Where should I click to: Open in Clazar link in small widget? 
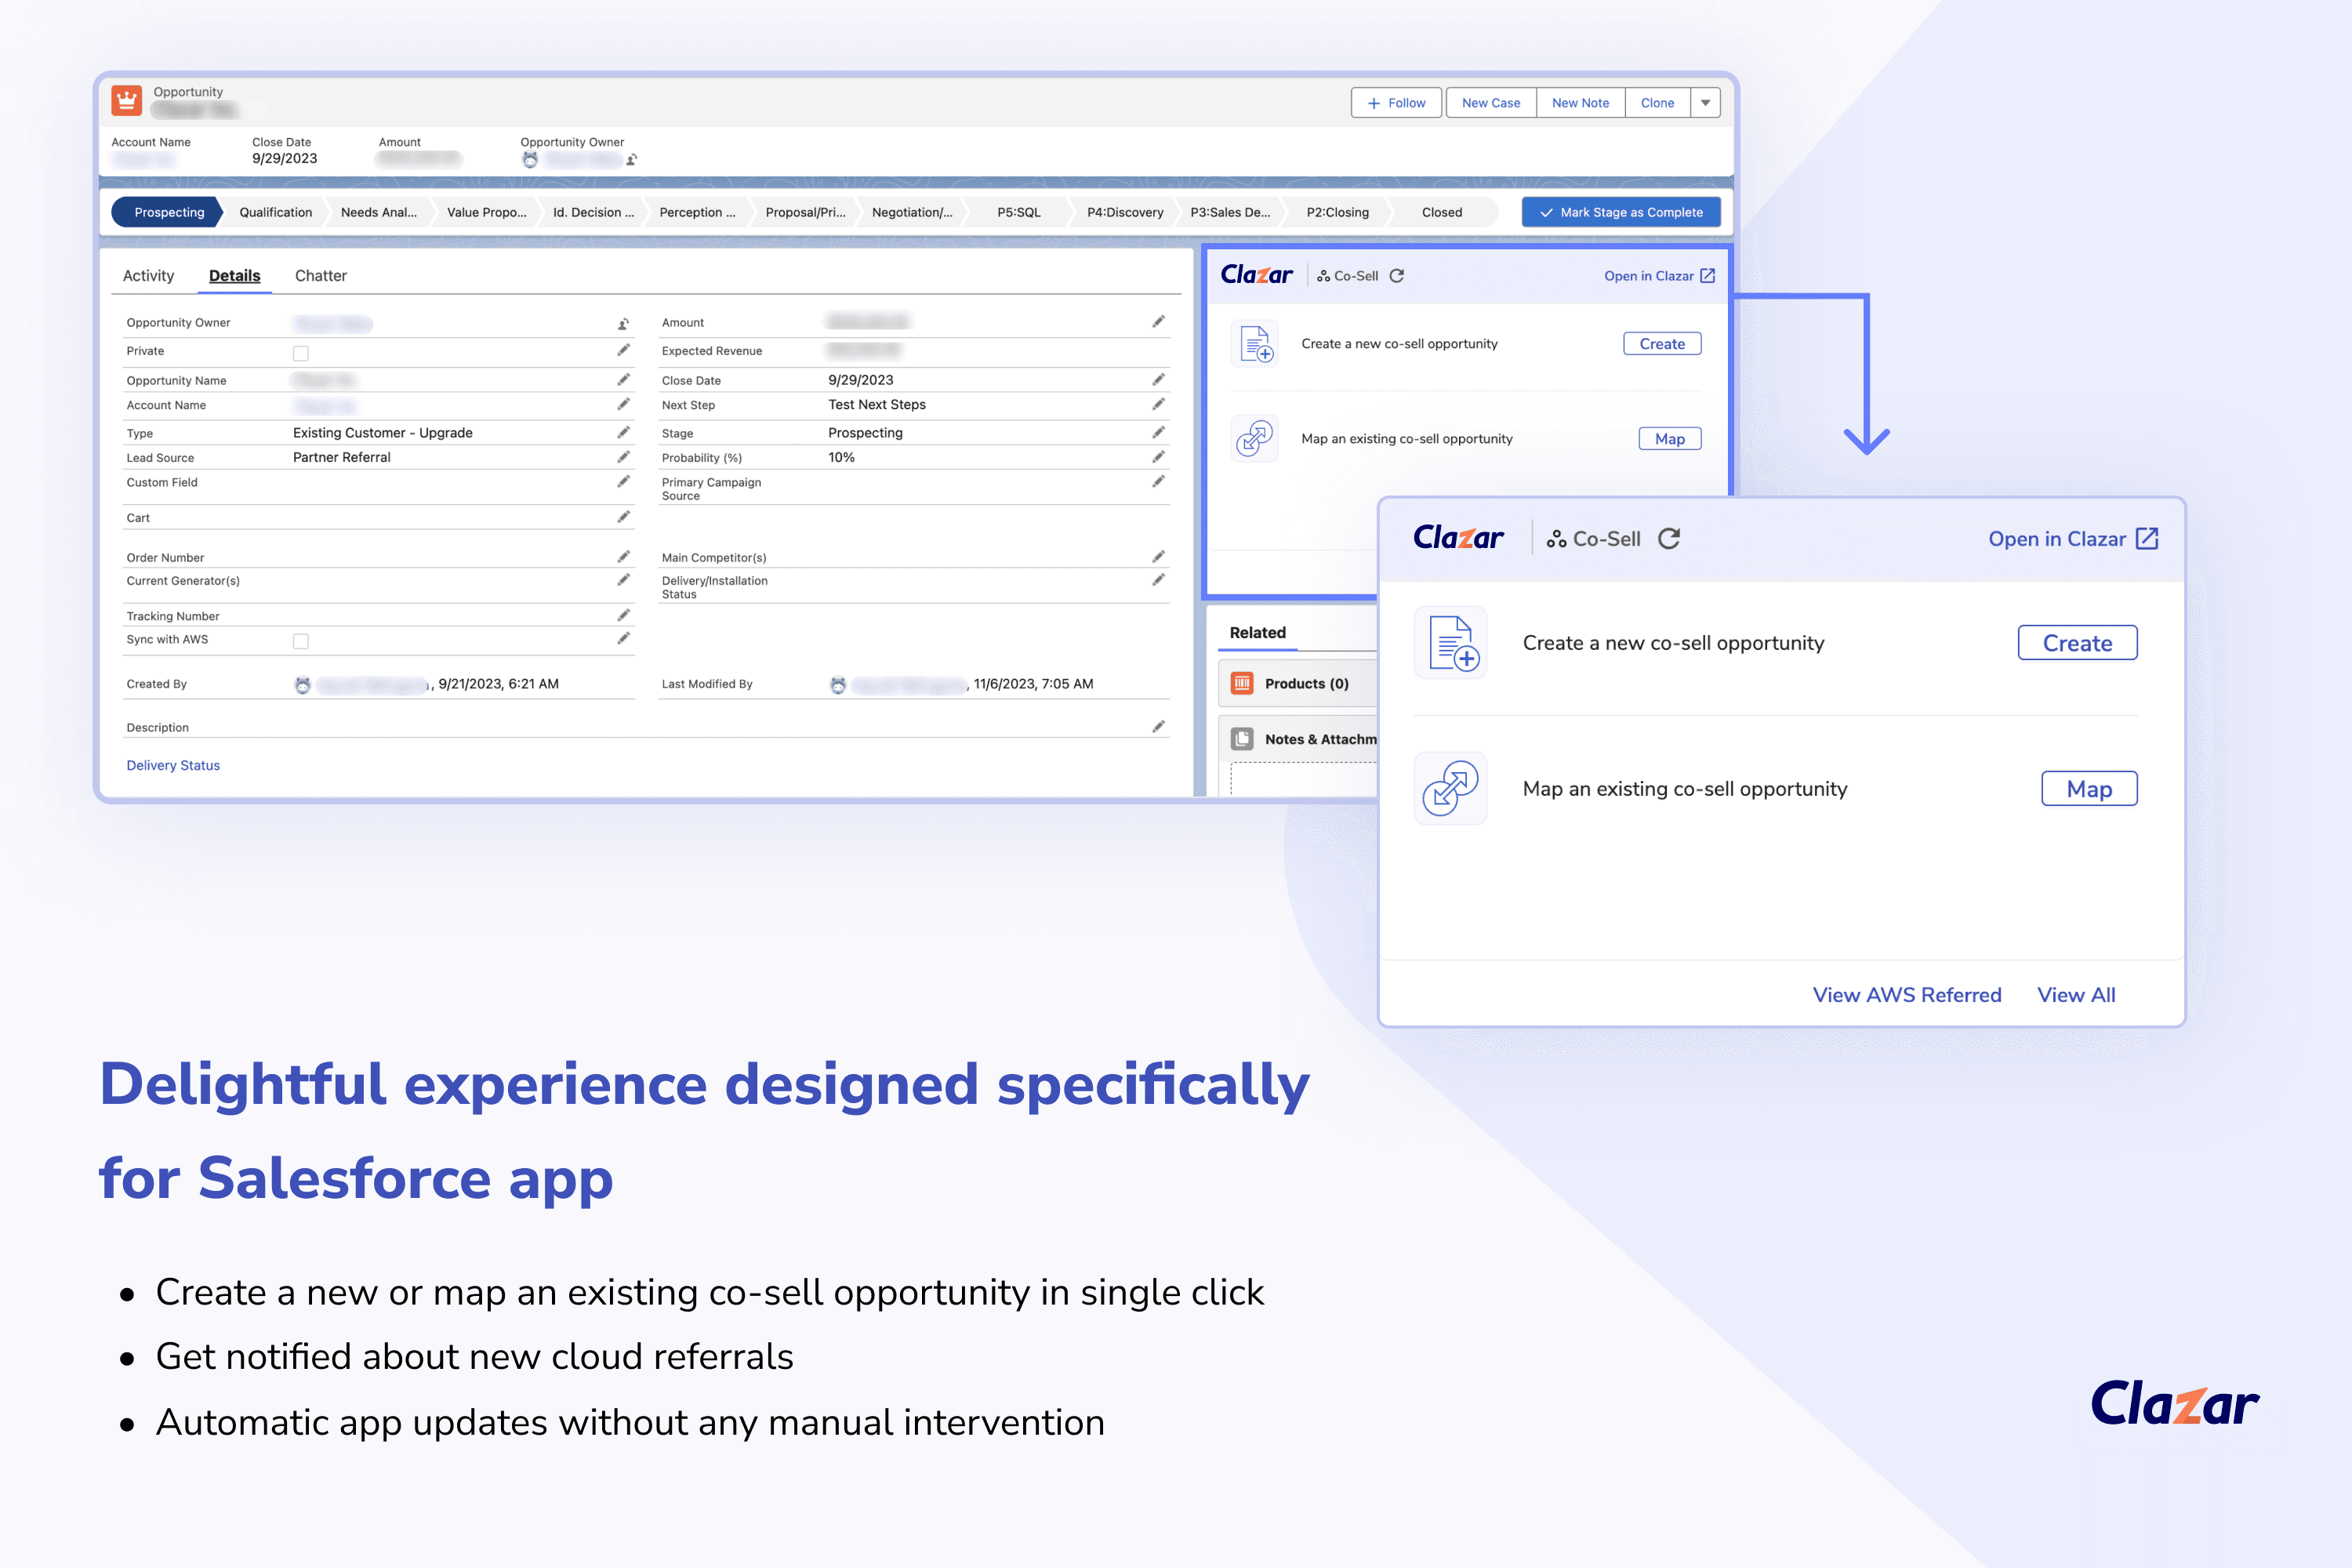click(x=1659, y=276)
